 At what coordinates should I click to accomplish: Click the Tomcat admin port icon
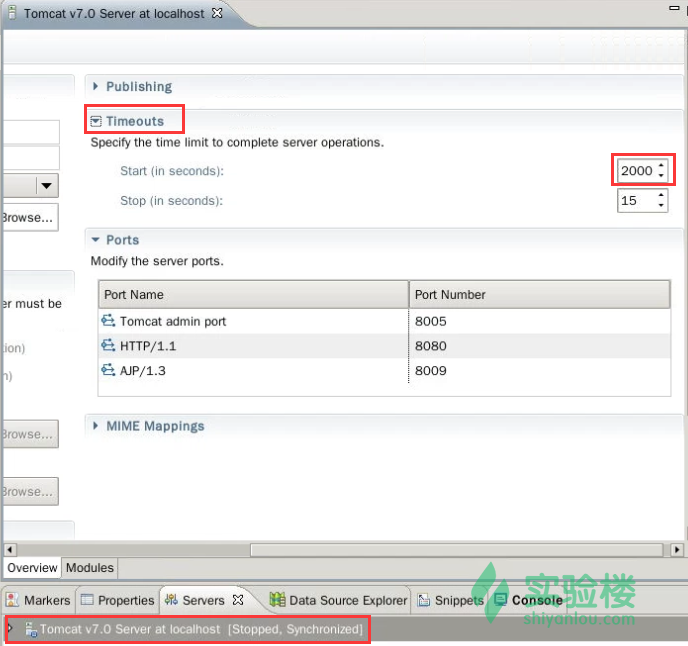(x=108, y=321)
